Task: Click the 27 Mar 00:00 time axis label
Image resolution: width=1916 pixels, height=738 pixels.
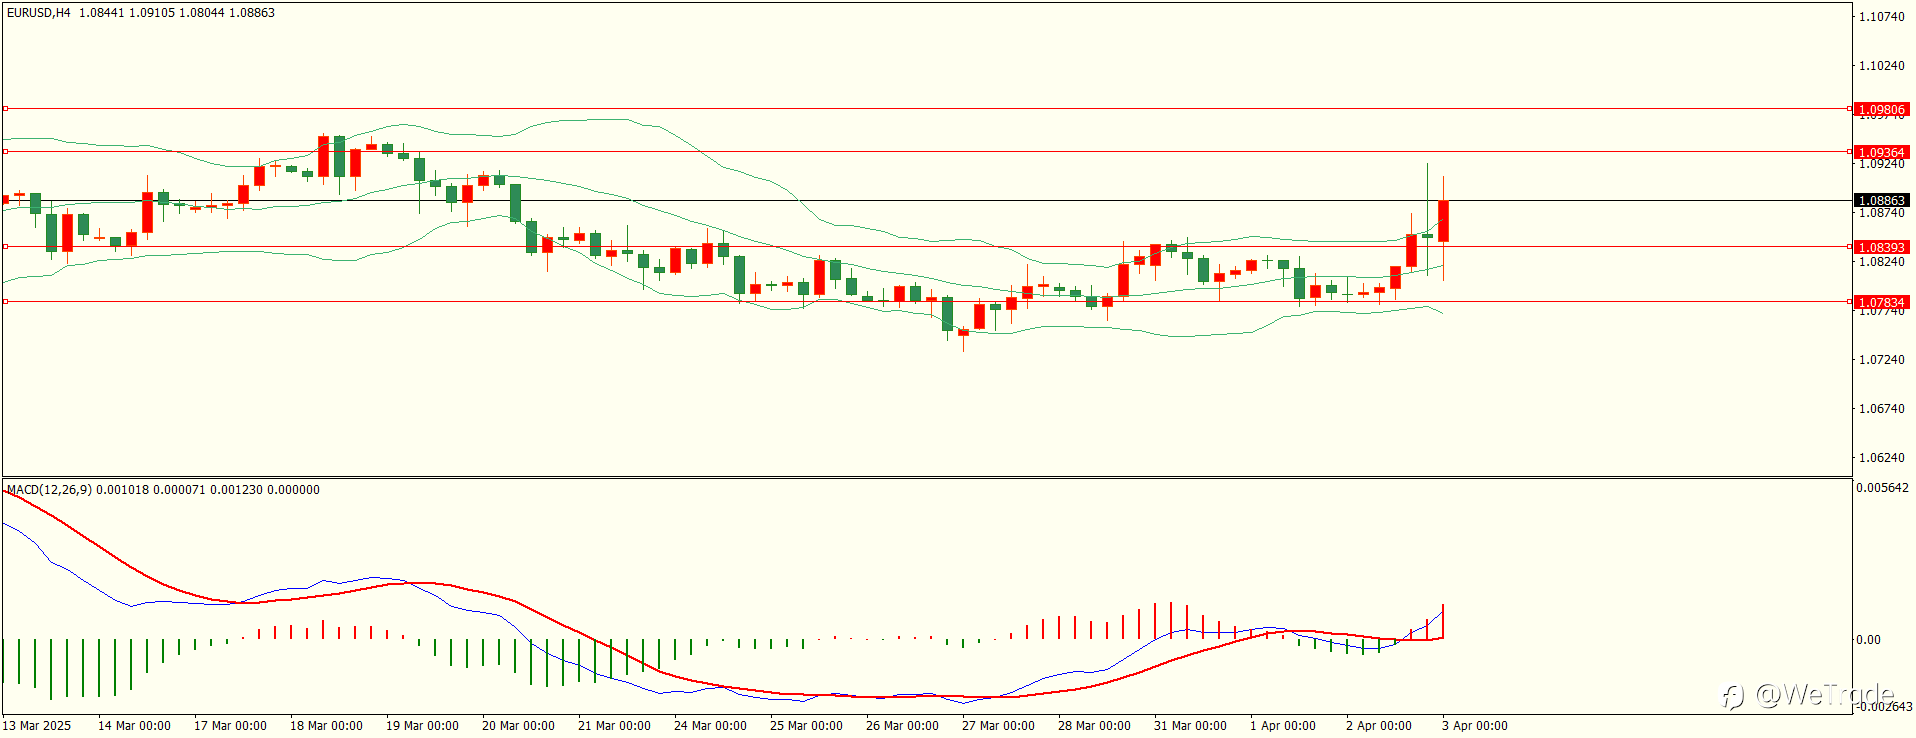Action: point(998,726)
